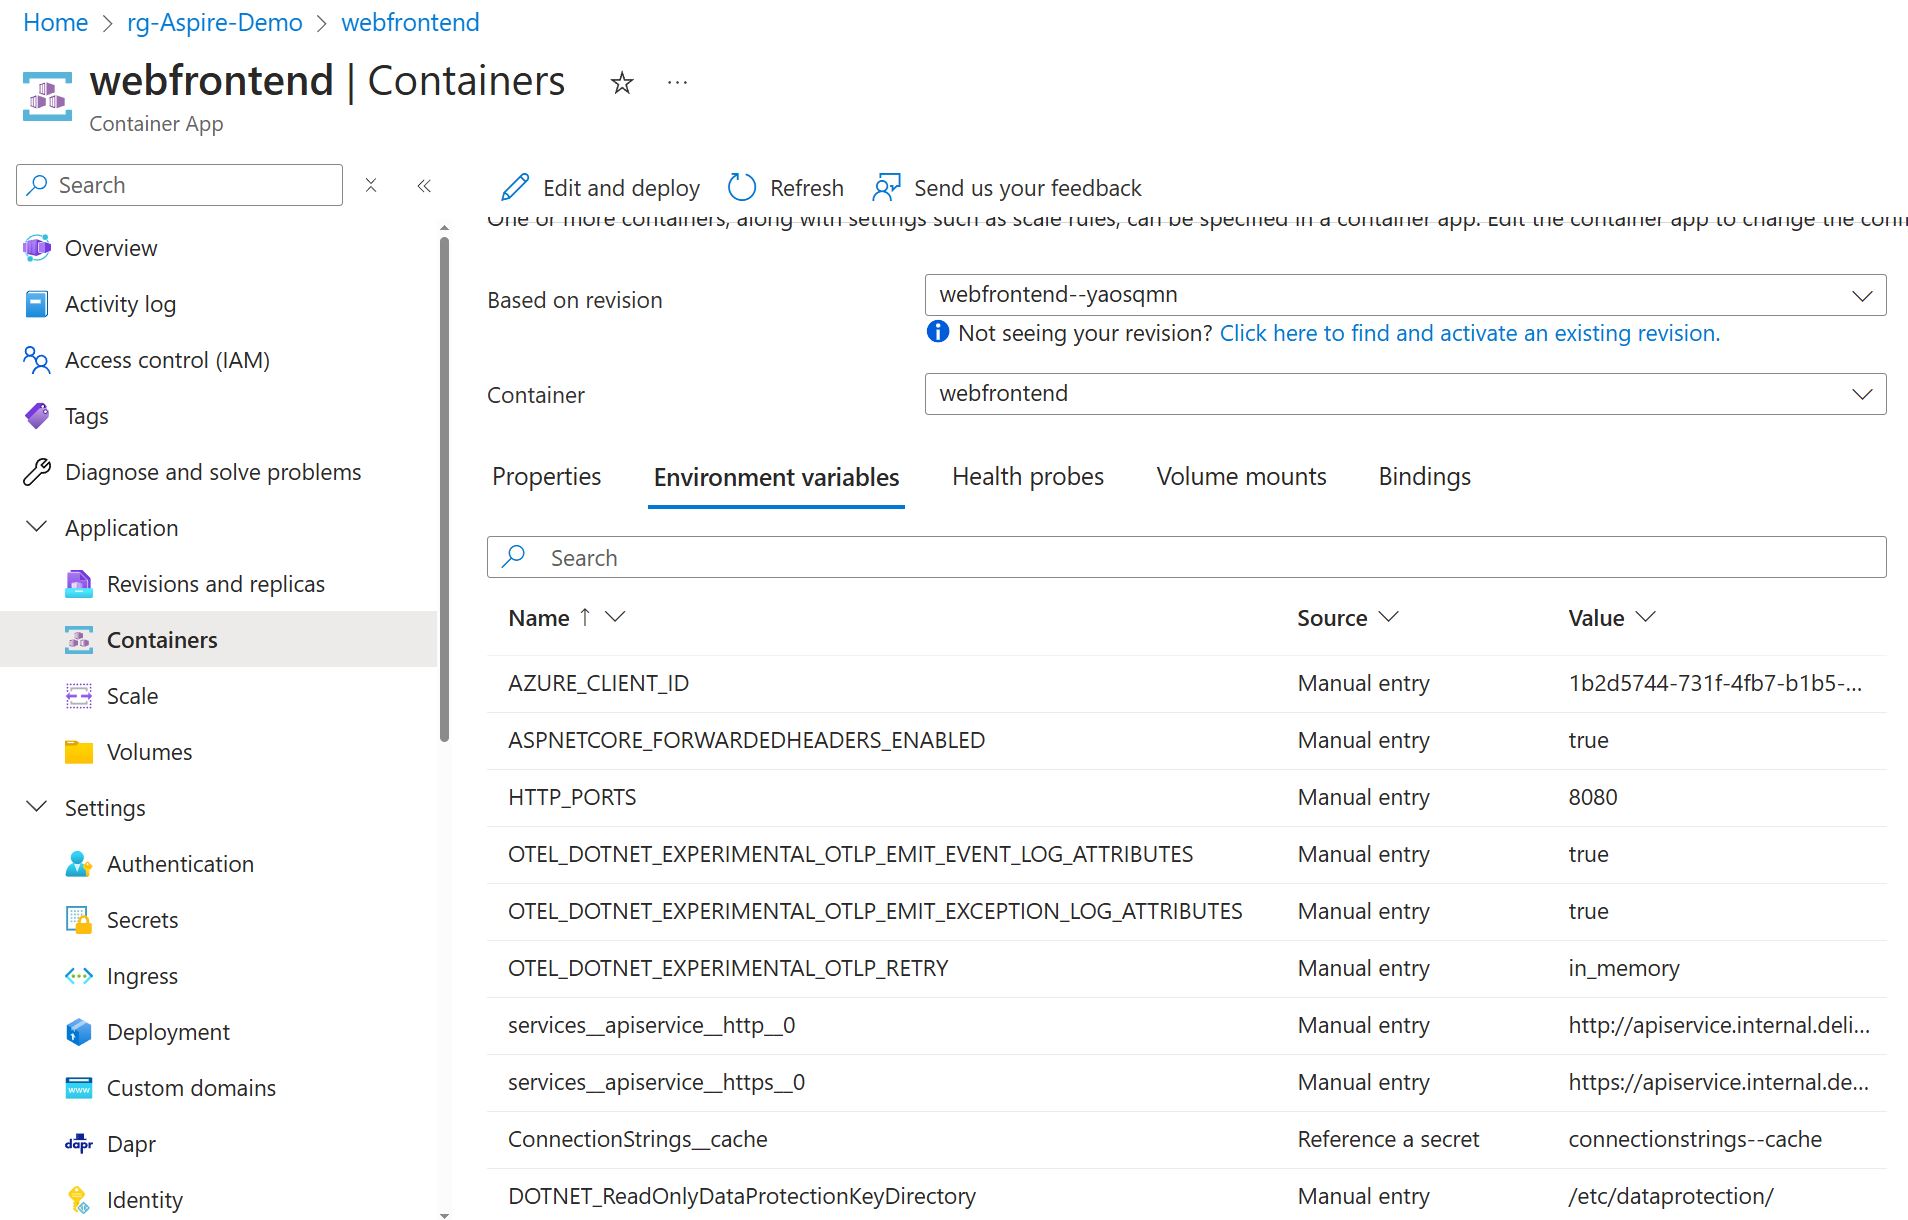The image size is (1908, 1220).
Task: Click the Deployment cube icon
Action: point(79,1032)
